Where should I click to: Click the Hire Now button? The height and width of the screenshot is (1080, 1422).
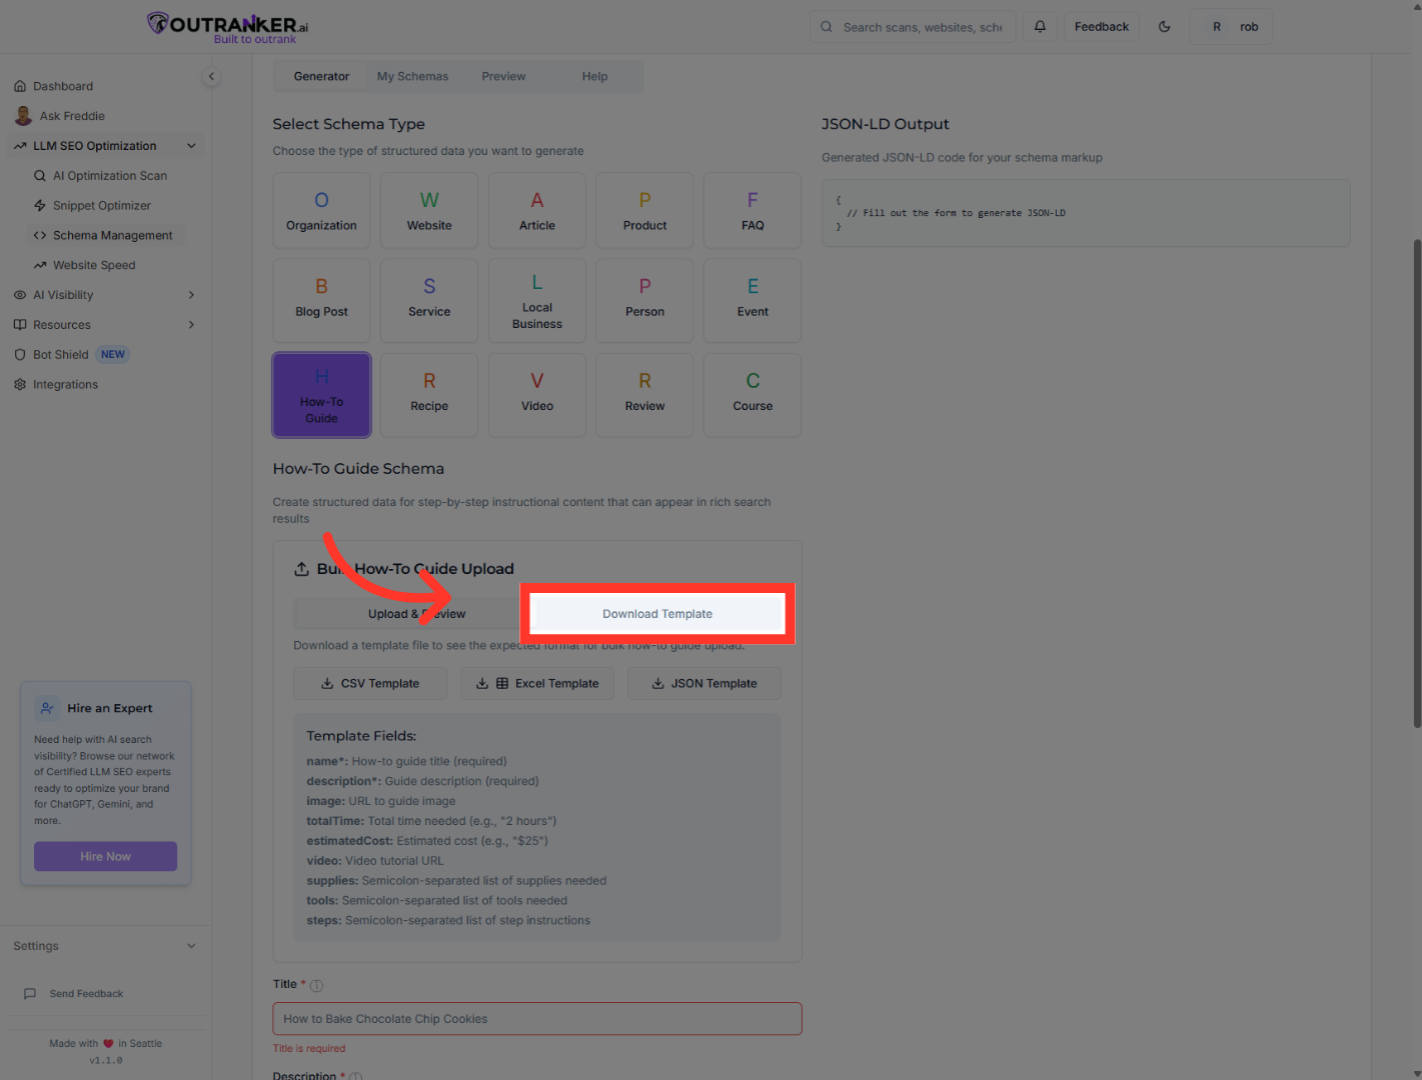click(x=105, y=857)
